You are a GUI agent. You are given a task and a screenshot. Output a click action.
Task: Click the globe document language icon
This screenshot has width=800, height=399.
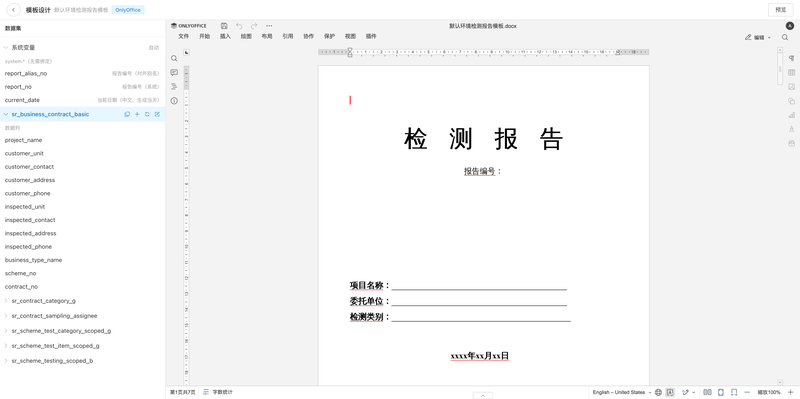point(658,392)
